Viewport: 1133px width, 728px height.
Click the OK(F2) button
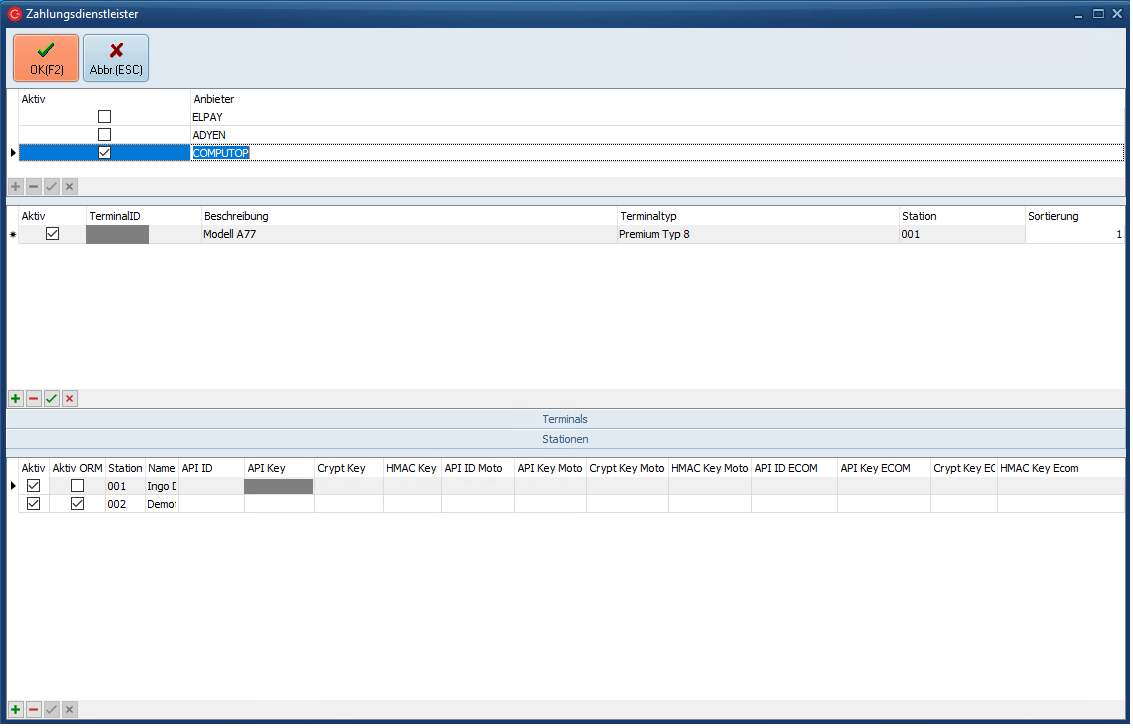pyautogui.click(x=46, y=58)
